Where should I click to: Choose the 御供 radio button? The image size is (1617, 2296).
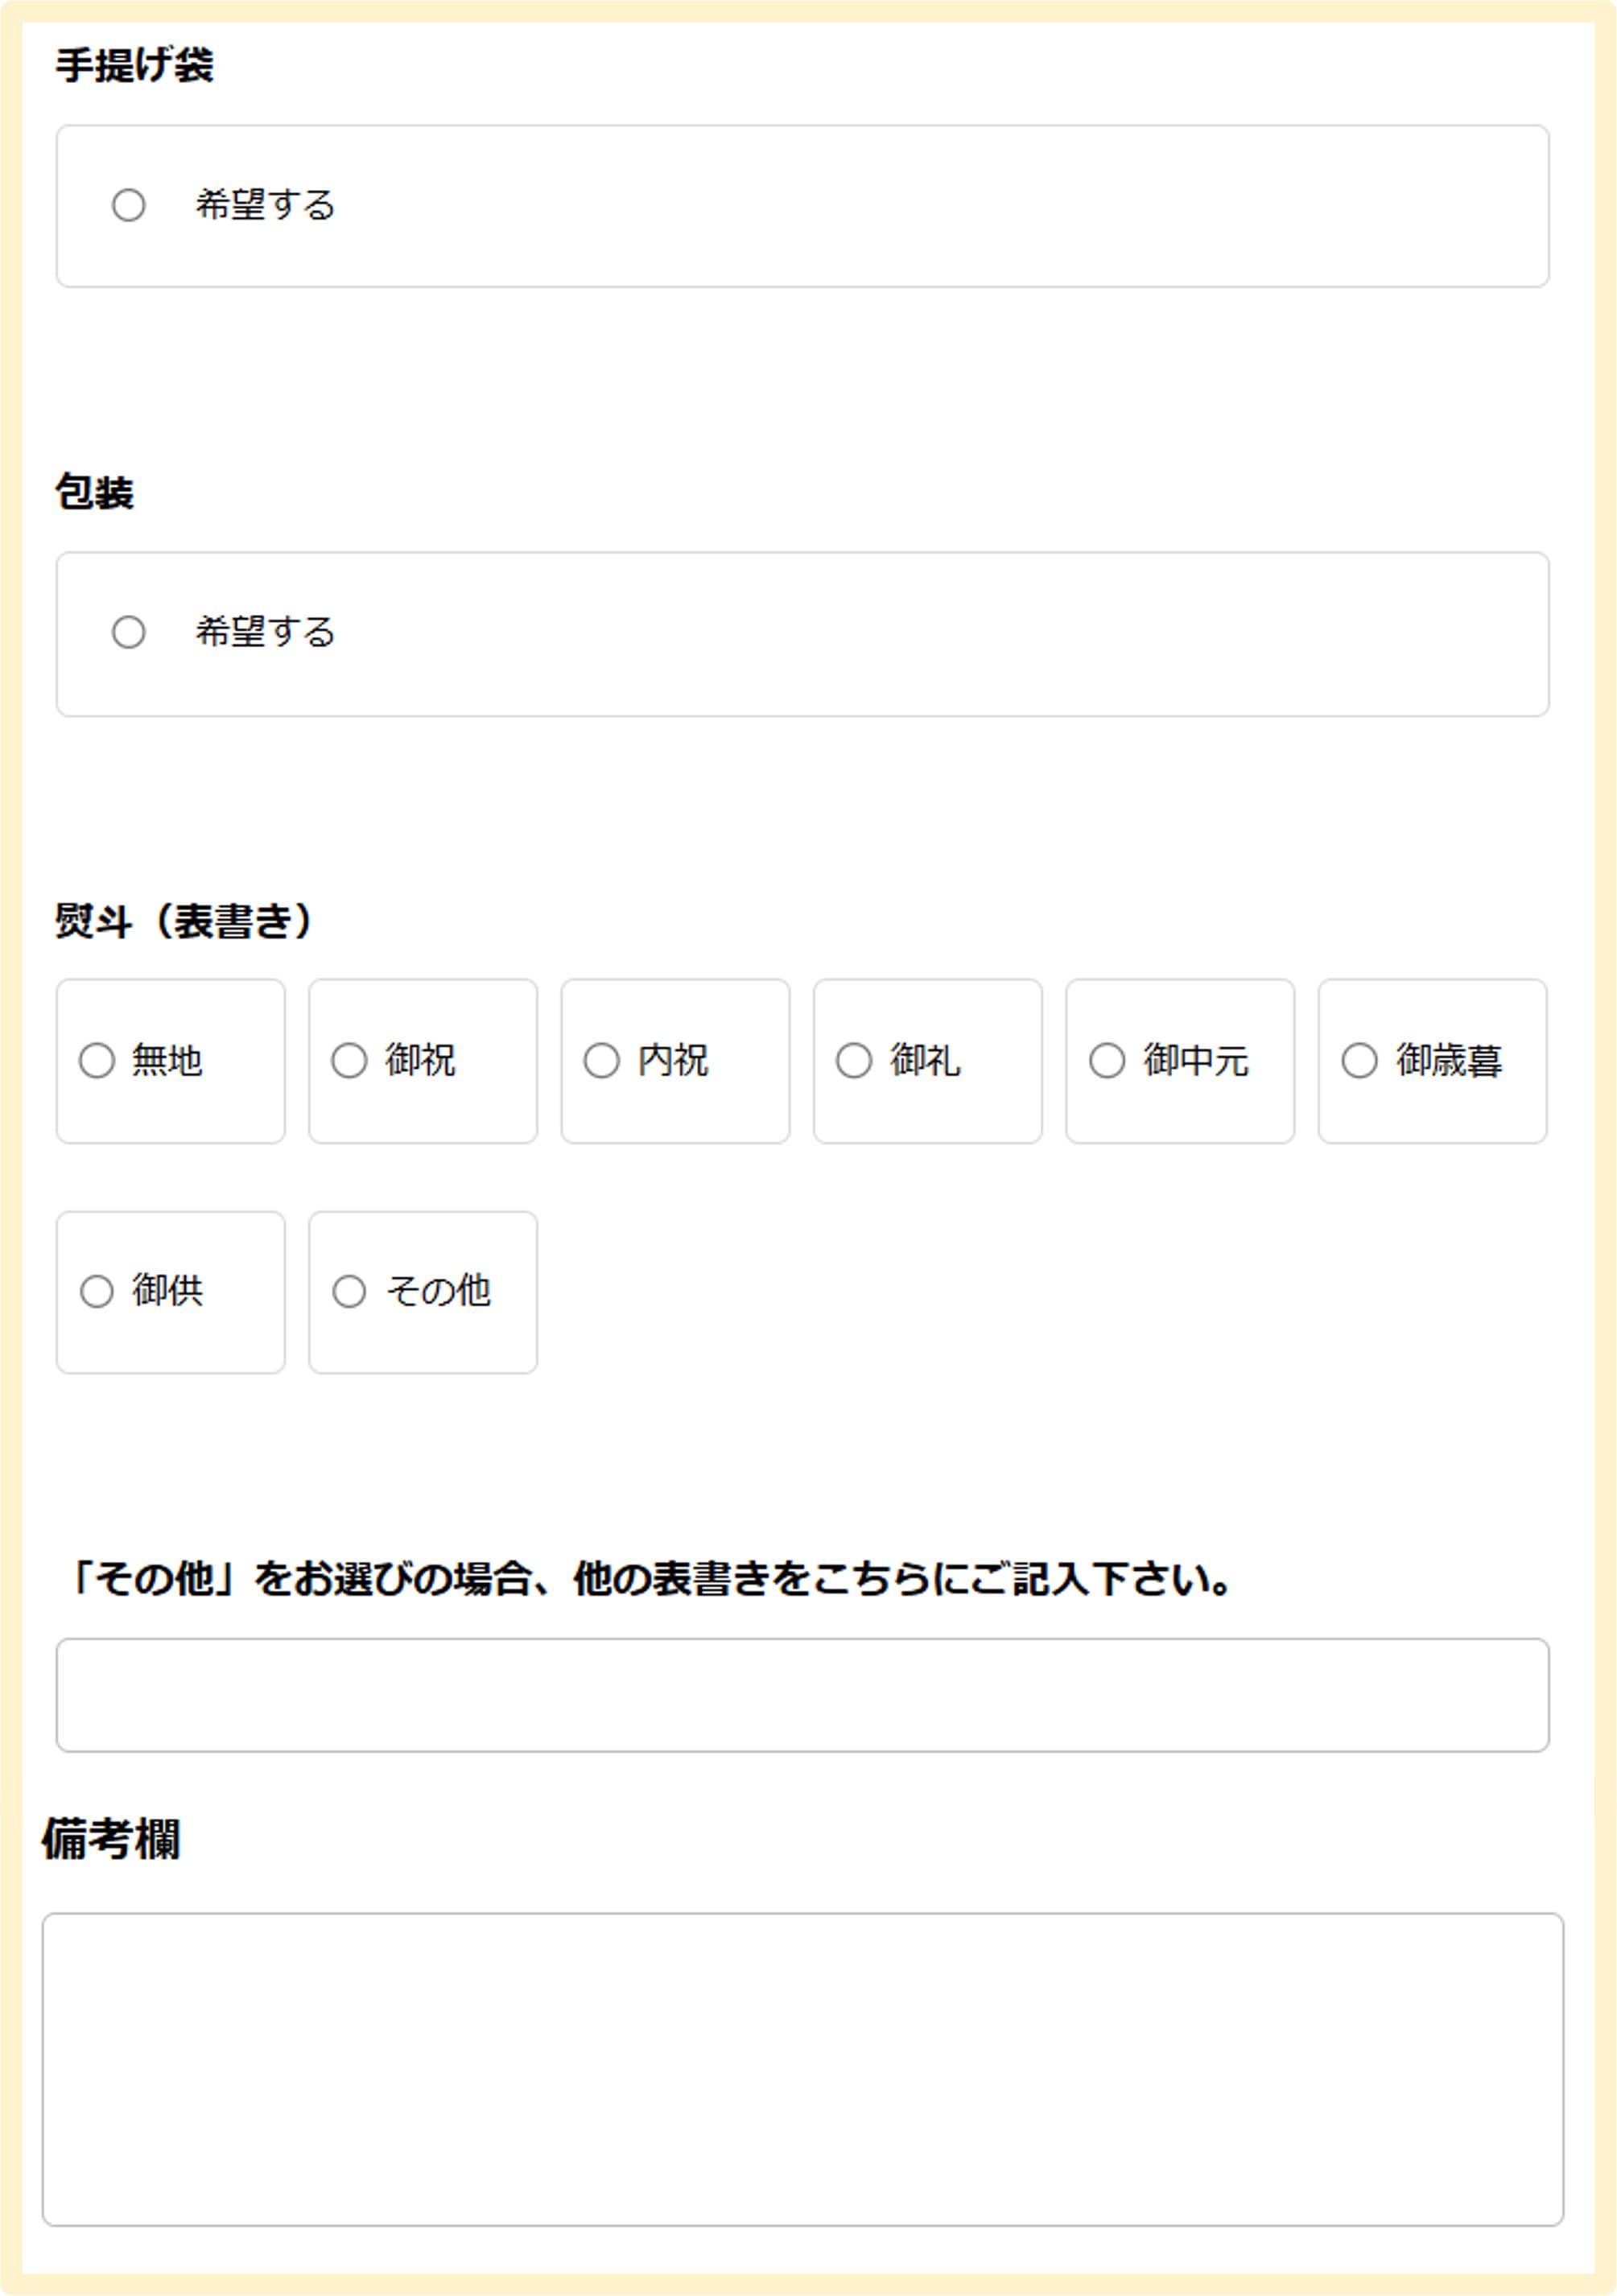(97, 1291)
